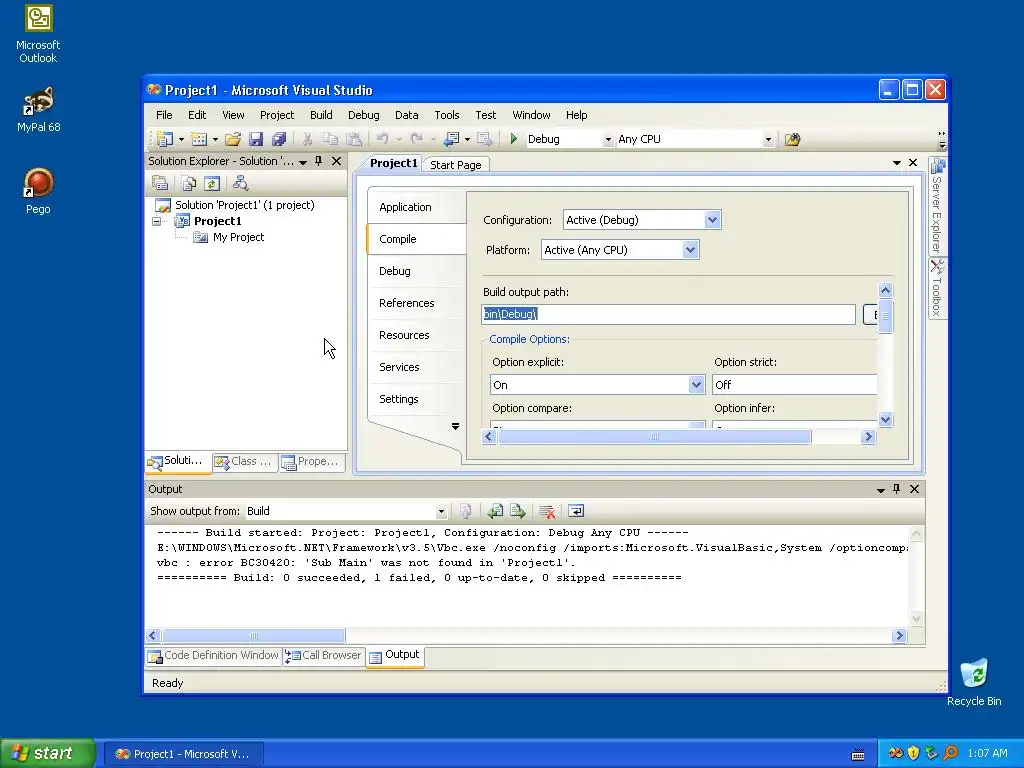Click the New Project toolbar icon
This screenshot has height=768, width=1024.
coord(165,139)
